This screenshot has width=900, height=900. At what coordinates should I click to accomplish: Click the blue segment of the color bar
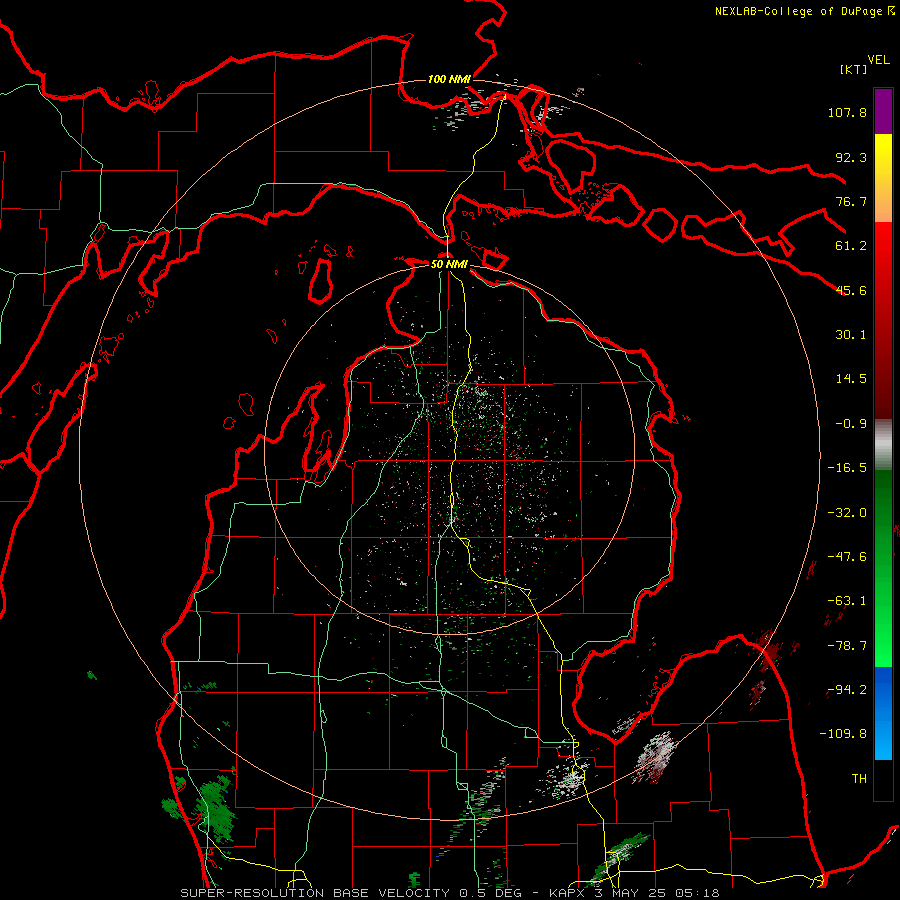(x=883, y=713)
